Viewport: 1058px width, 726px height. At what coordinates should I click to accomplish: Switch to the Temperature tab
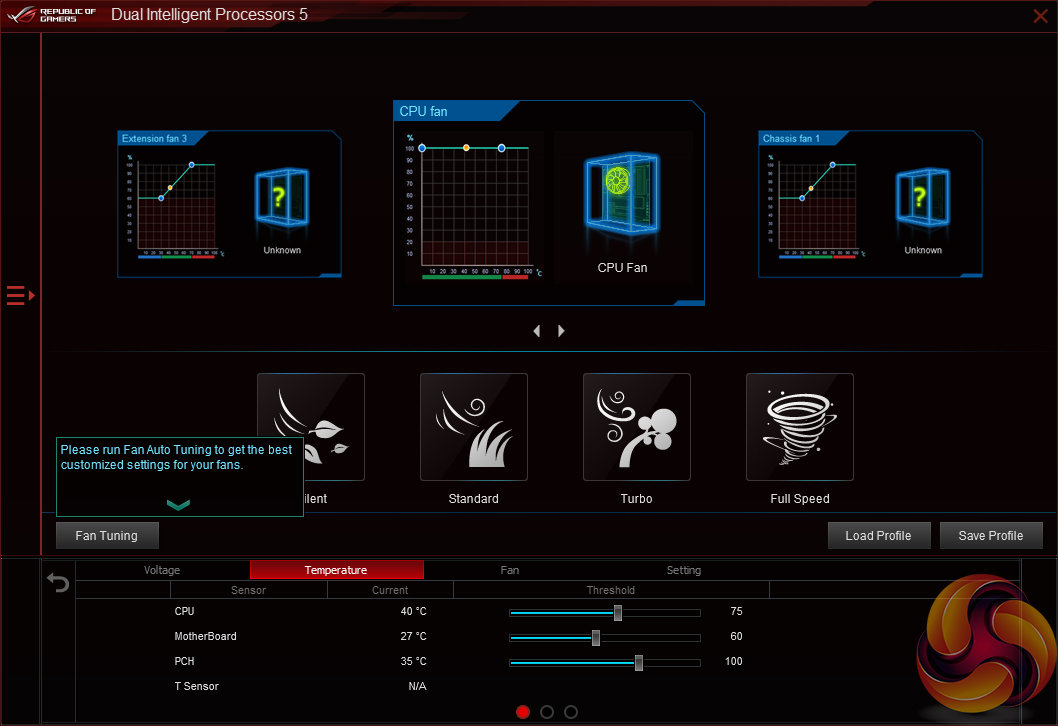(x=336, y=570)
